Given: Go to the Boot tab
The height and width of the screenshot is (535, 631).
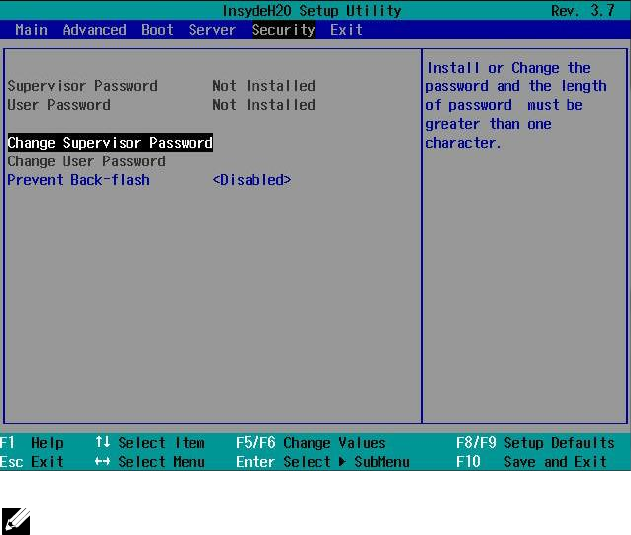Looking at the screenshot, I should (x=157, y=30).
